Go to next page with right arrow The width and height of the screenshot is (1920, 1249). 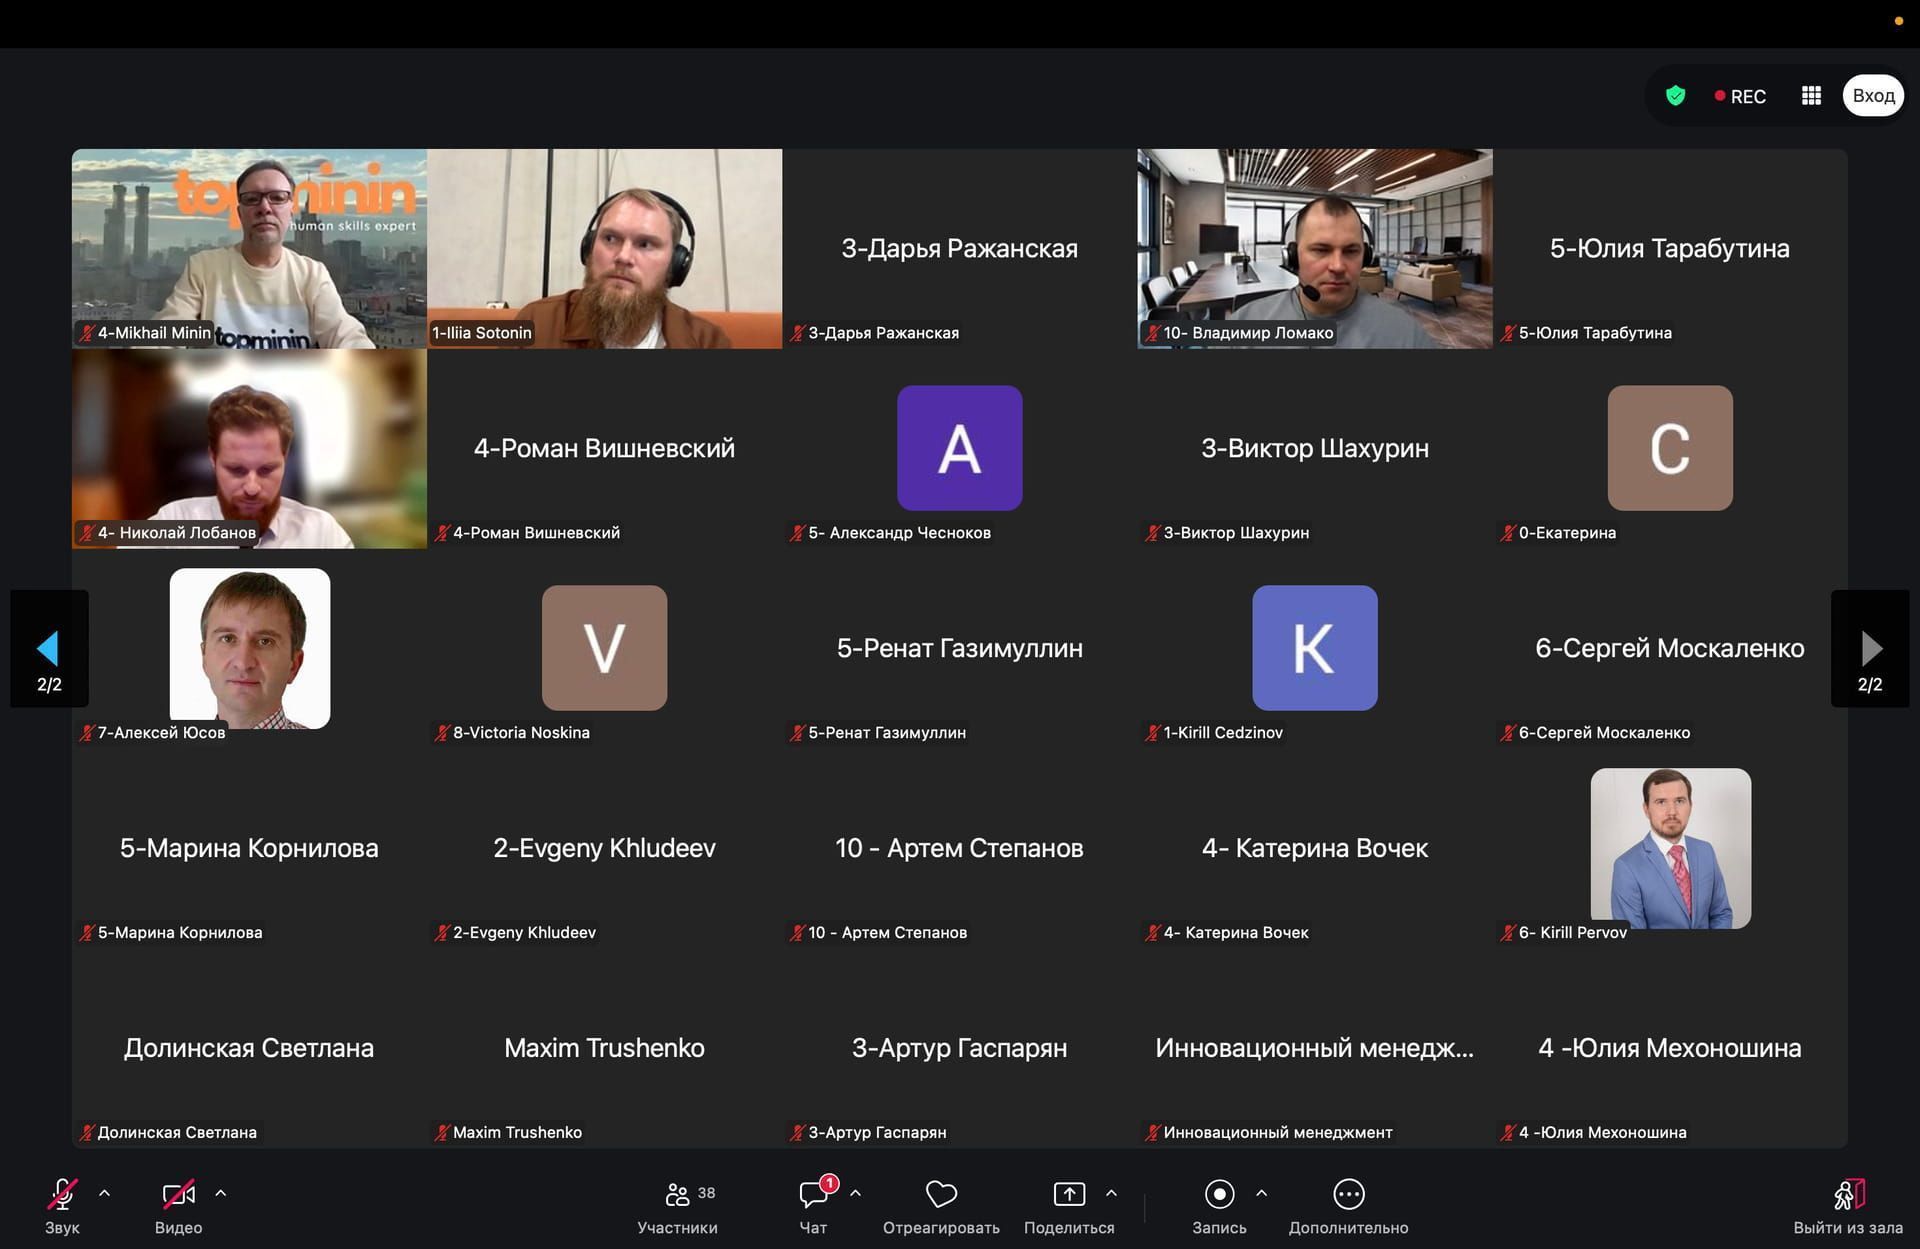click(1871, 649)
